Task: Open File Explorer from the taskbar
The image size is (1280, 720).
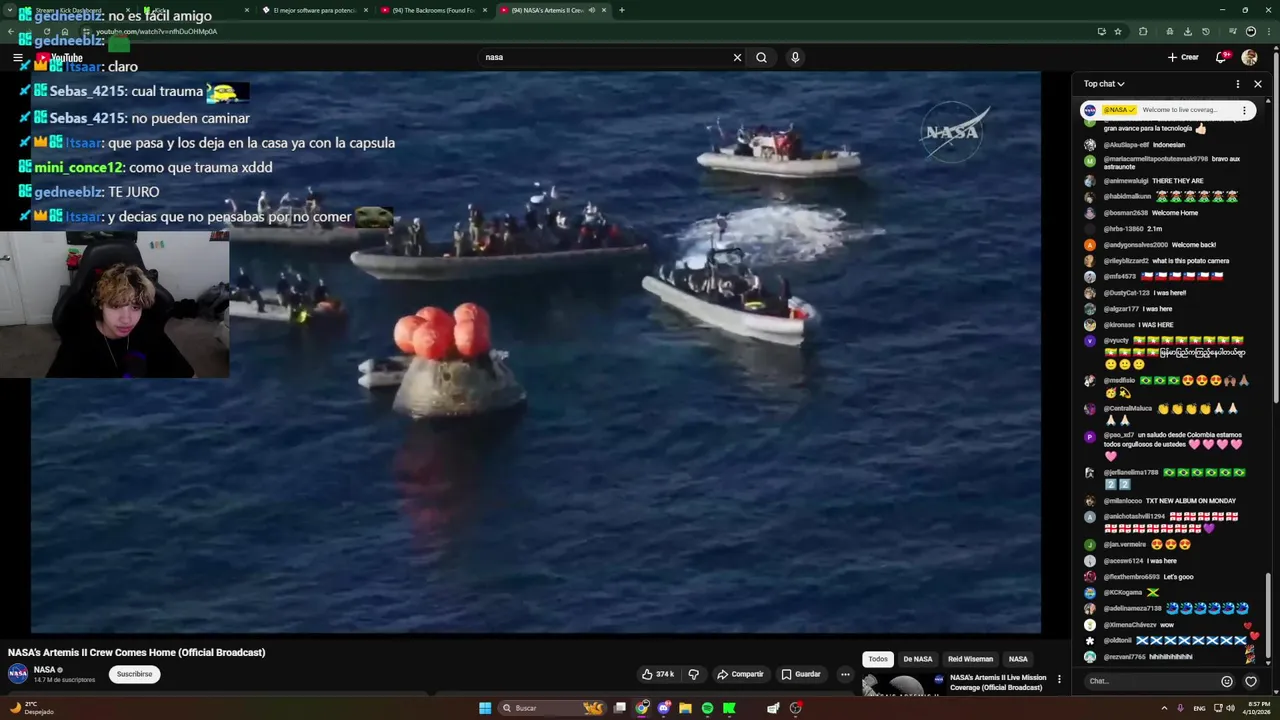Action: (x=685, y=708)
